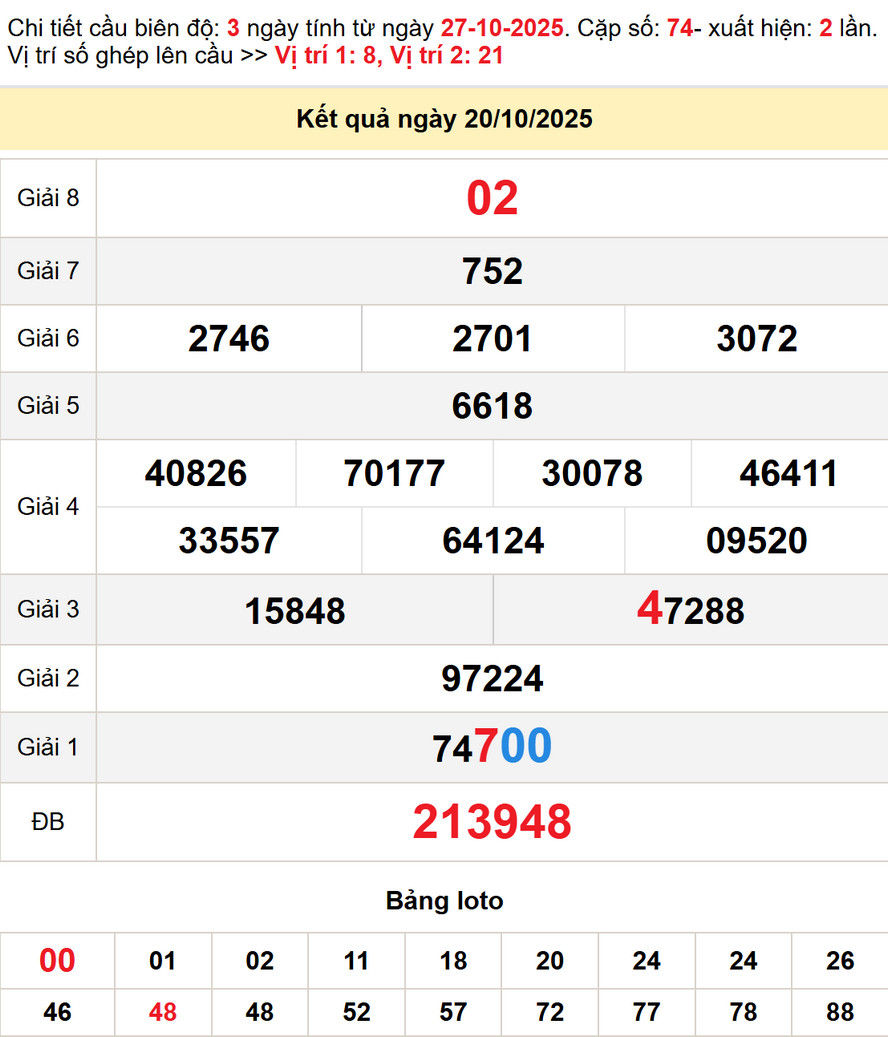Click the Vị trí 1: 8 position text

click(325, 56)
